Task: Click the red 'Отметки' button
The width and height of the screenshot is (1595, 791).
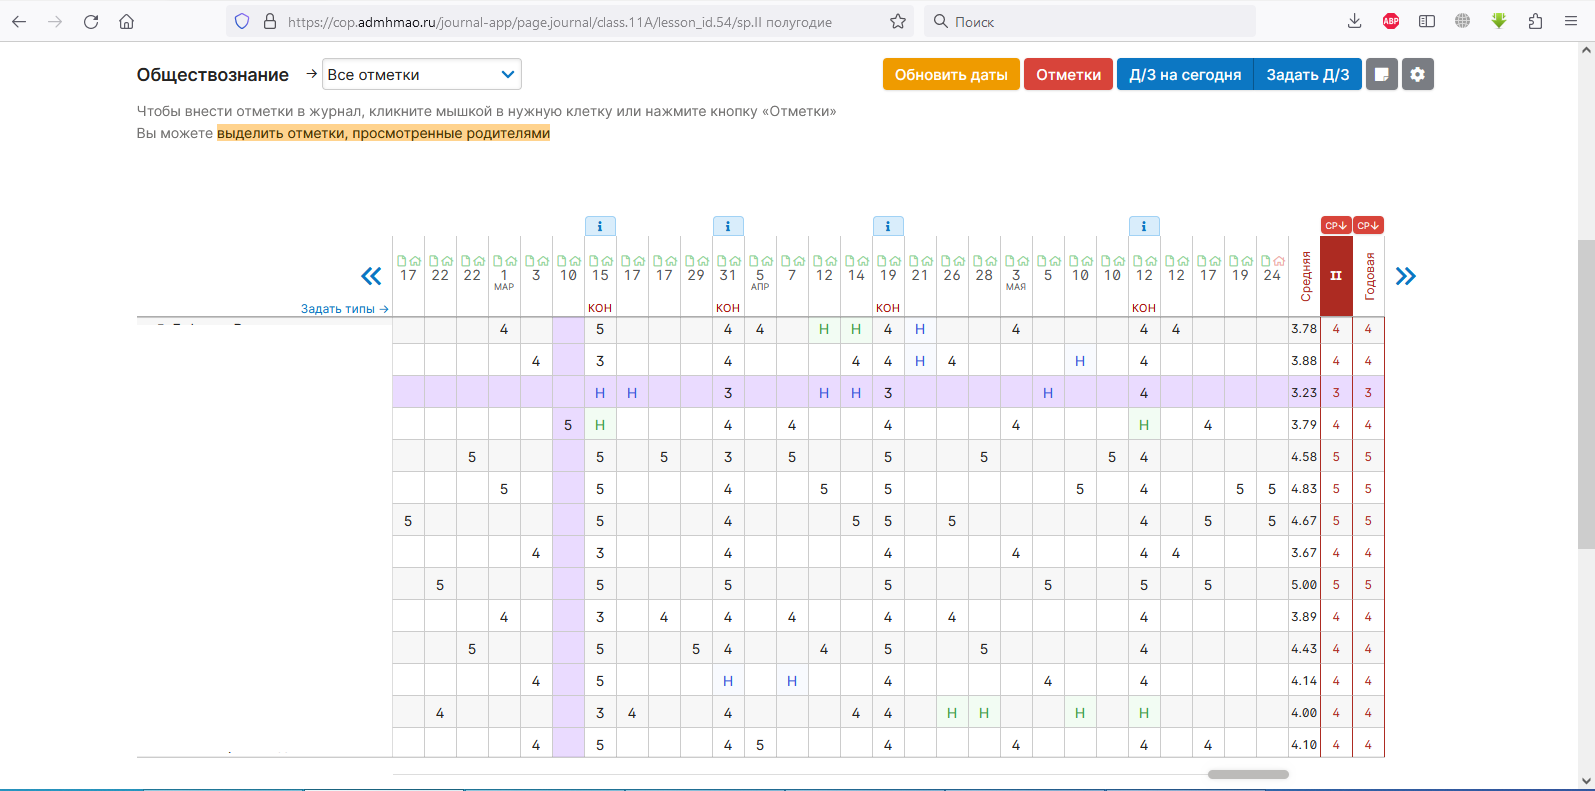Action: 1068,75
